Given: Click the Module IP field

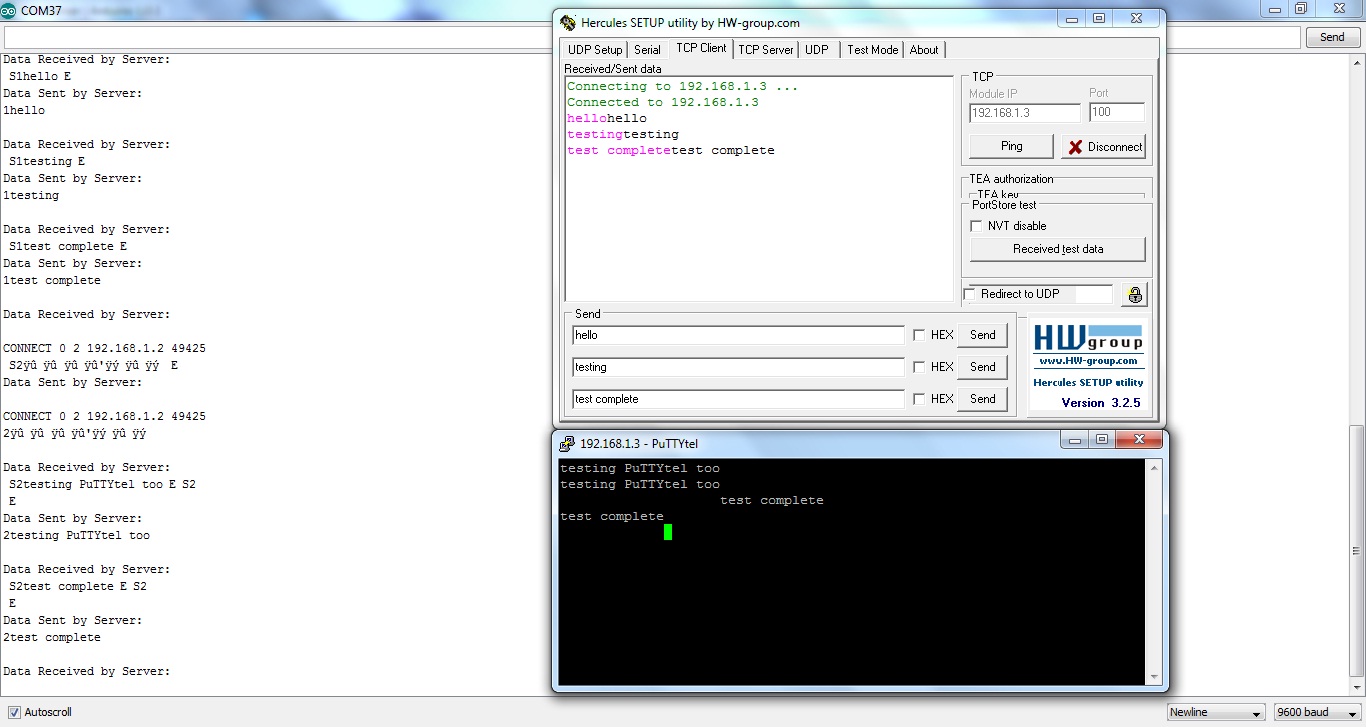Looking at the screenshot, I should [x=1025, y=113].
